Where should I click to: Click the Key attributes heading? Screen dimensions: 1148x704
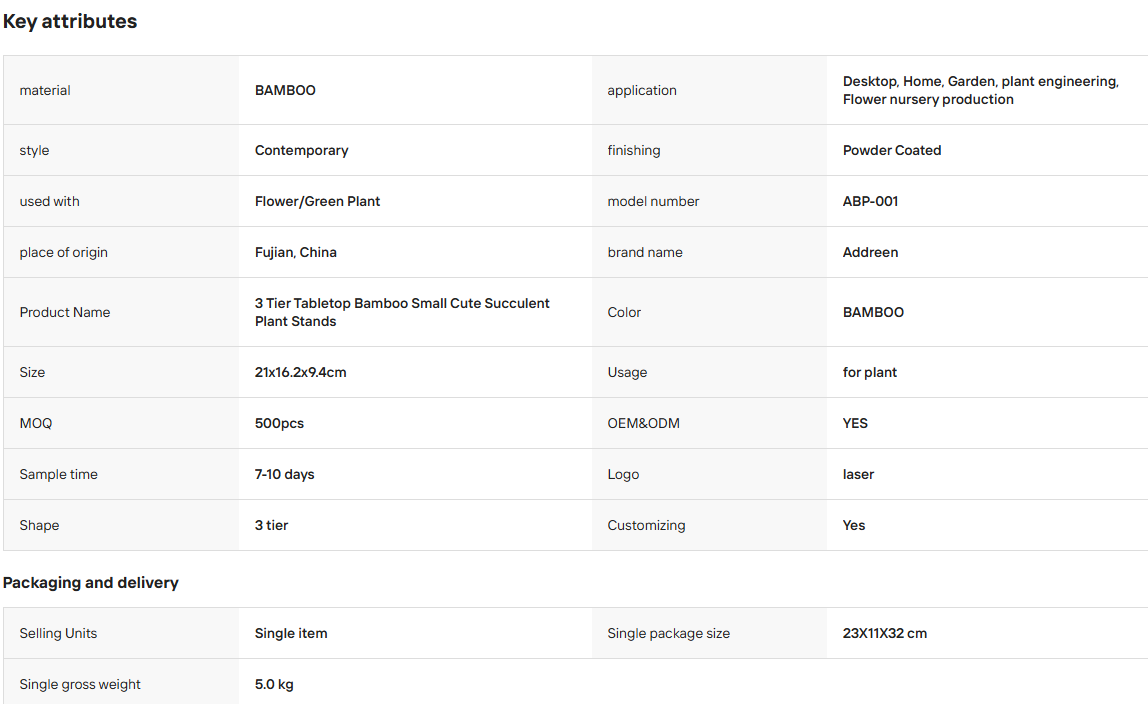tap(70, 21)
